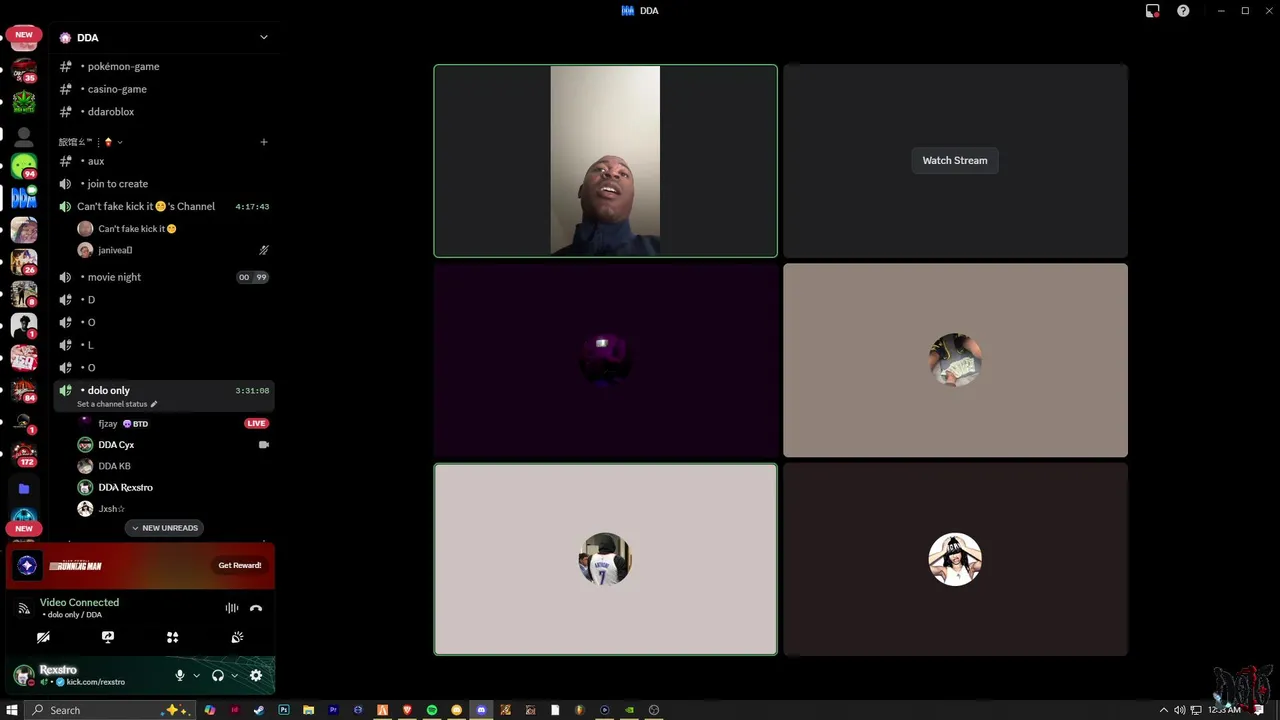The width and height of the screenshot is (1280, 720).
Task: Turn on camera in voice panel
Action: 43,637
